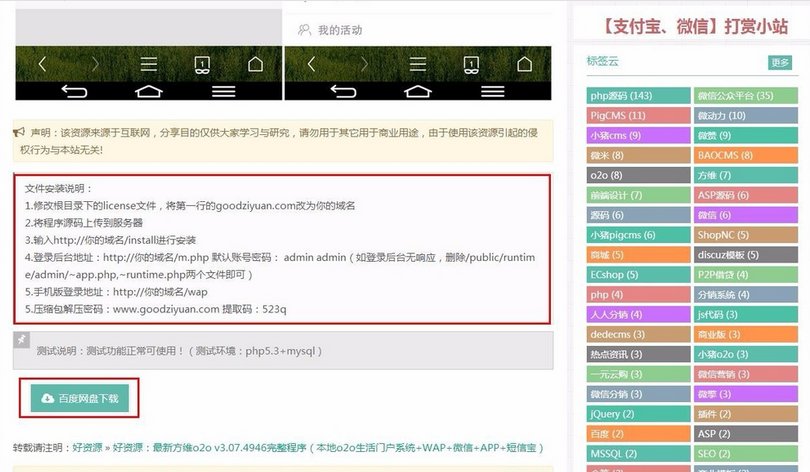Screen dimensions: 810x472
Task: Open the php源码 (143) tag
Action: pyautogui.click(x=638, y=96)
